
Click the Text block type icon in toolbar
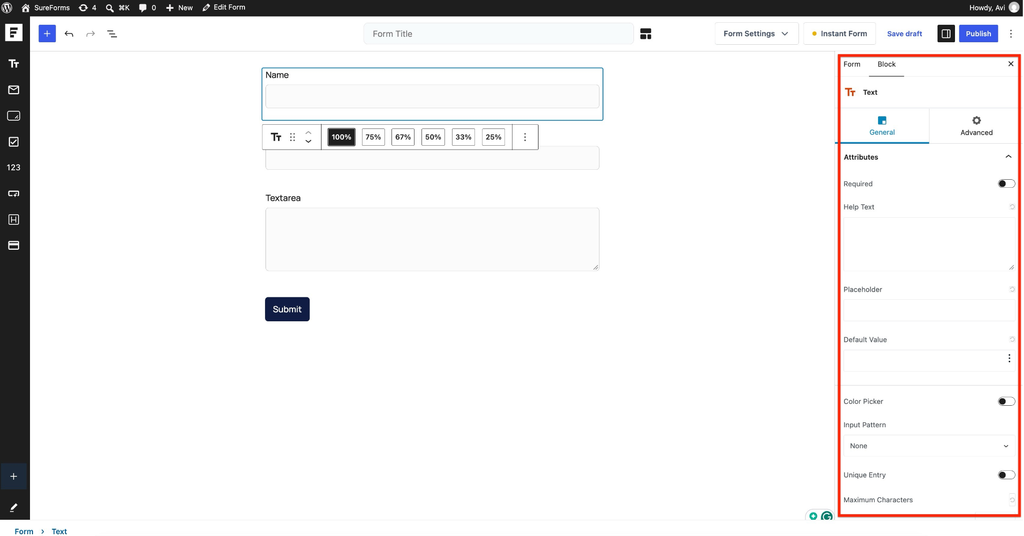click(x=276, y=137)
